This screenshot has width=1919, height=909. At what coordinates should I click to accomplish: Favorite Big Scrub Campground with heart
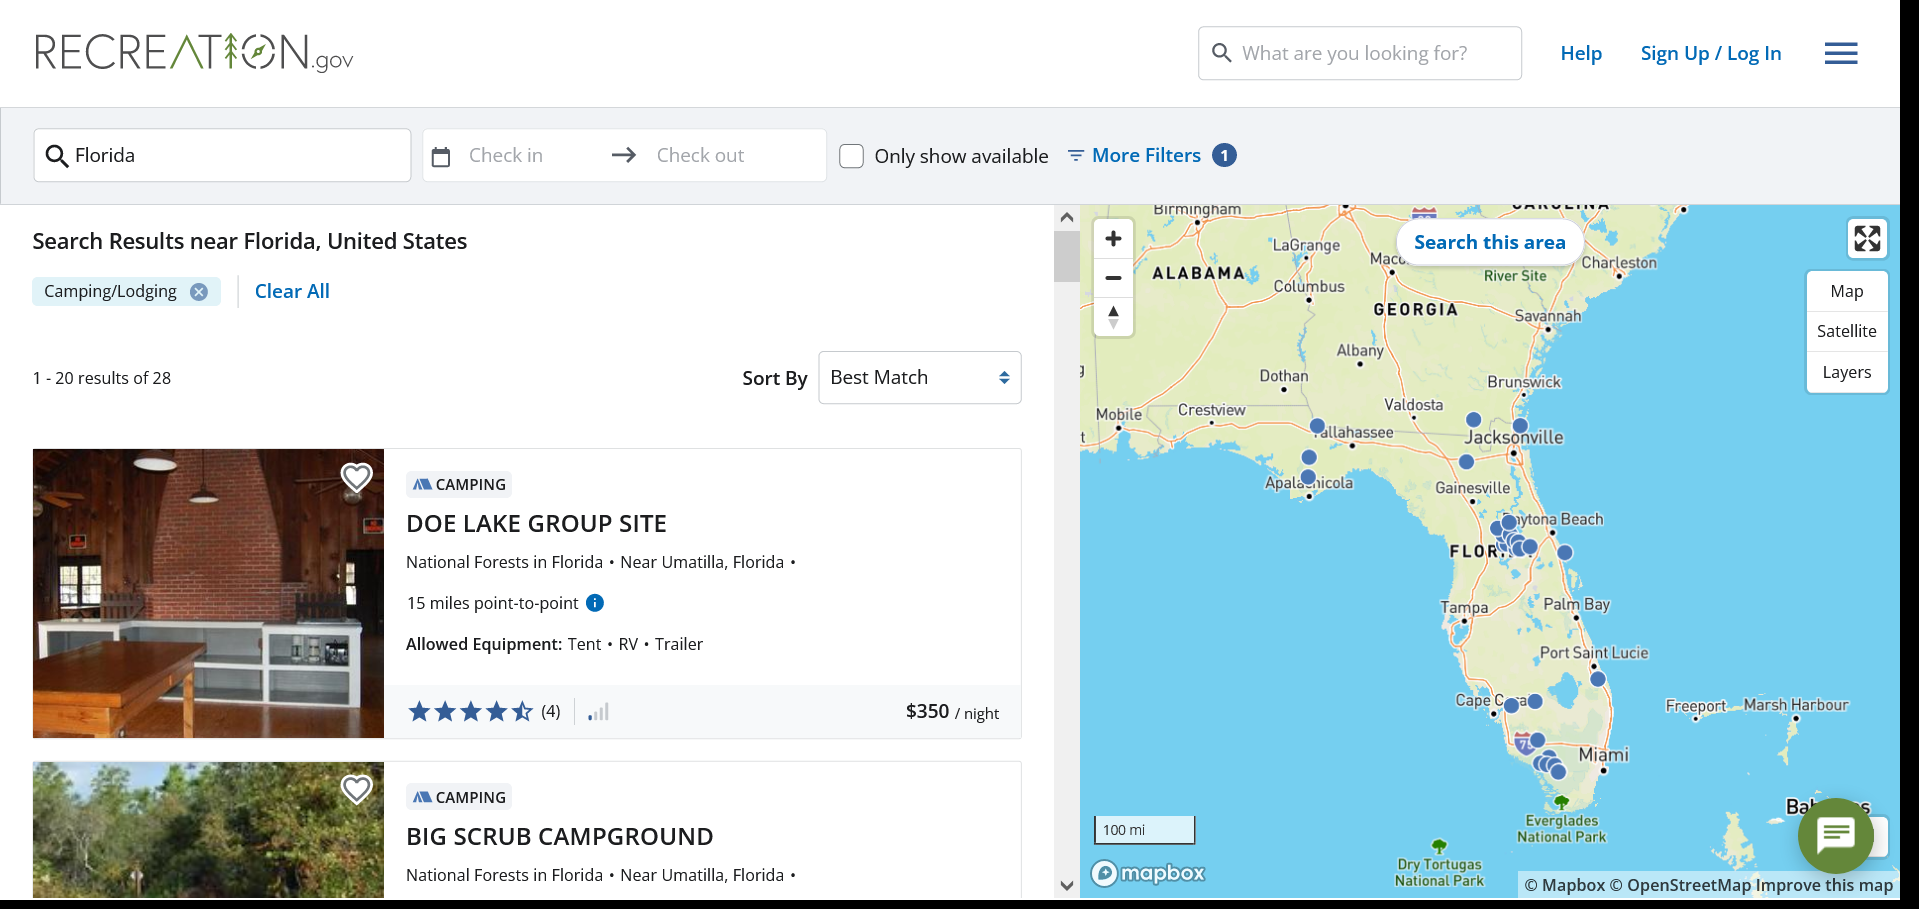356,789
